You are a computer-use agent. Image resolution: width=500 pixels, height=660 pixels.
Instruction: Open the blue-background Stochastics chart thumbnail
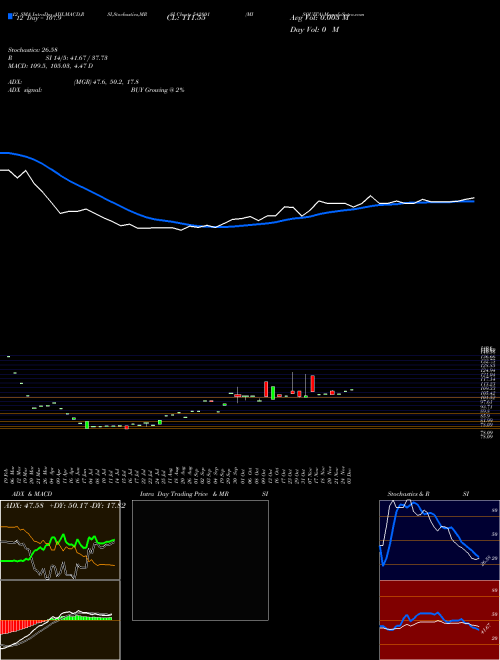(x=439, y=540)
